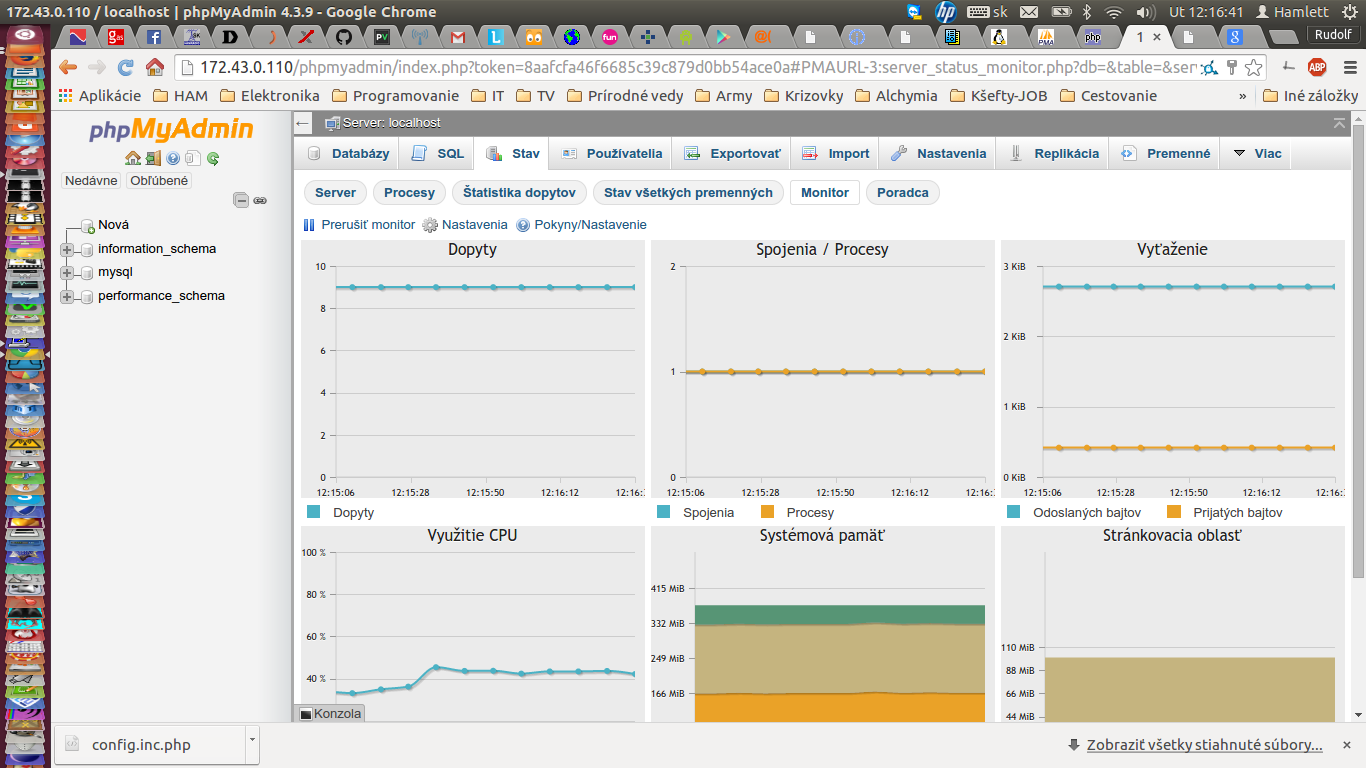
Task: Expand the mysql database node
Action: [x=67, y=272]
